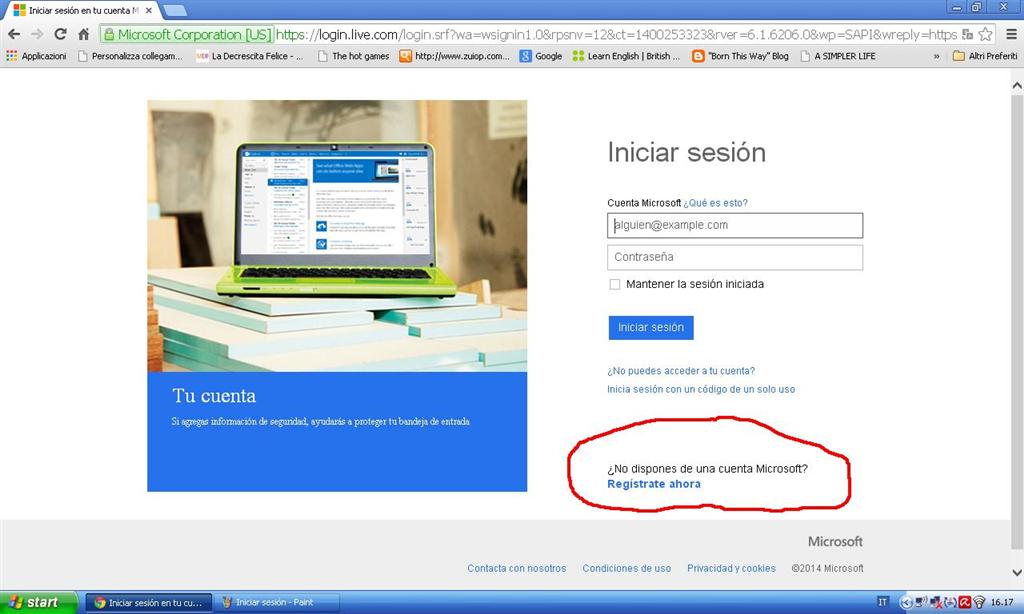Click ¿No puedes acceder a tu cuenta?

pyautogui.click(x=681, y=371)
